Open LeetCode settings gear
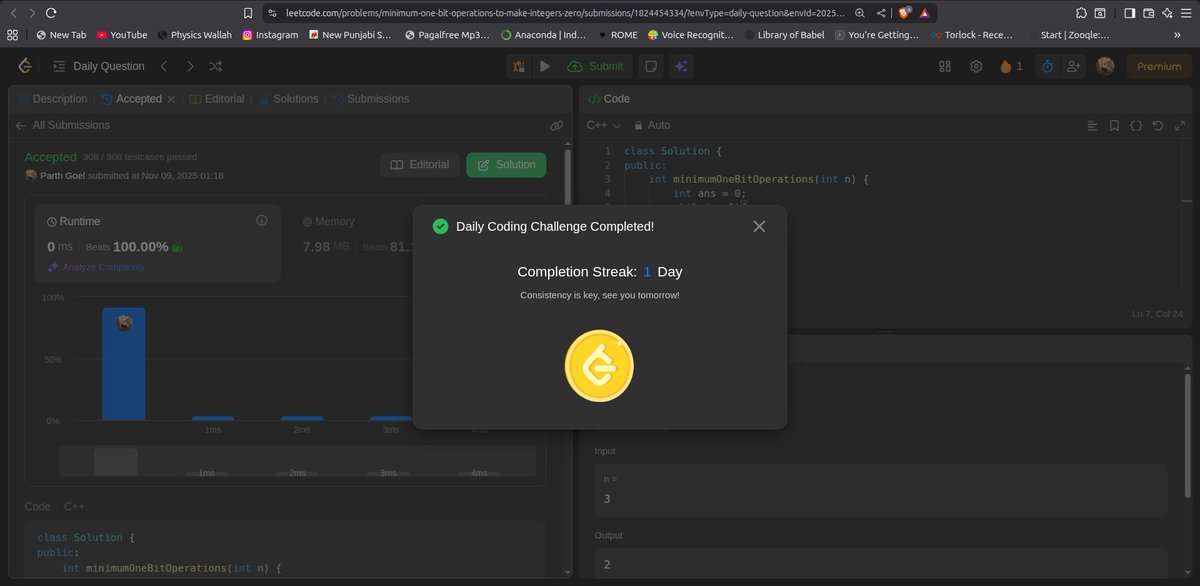This screenshot has height=586, width=1200. [976, 66]
